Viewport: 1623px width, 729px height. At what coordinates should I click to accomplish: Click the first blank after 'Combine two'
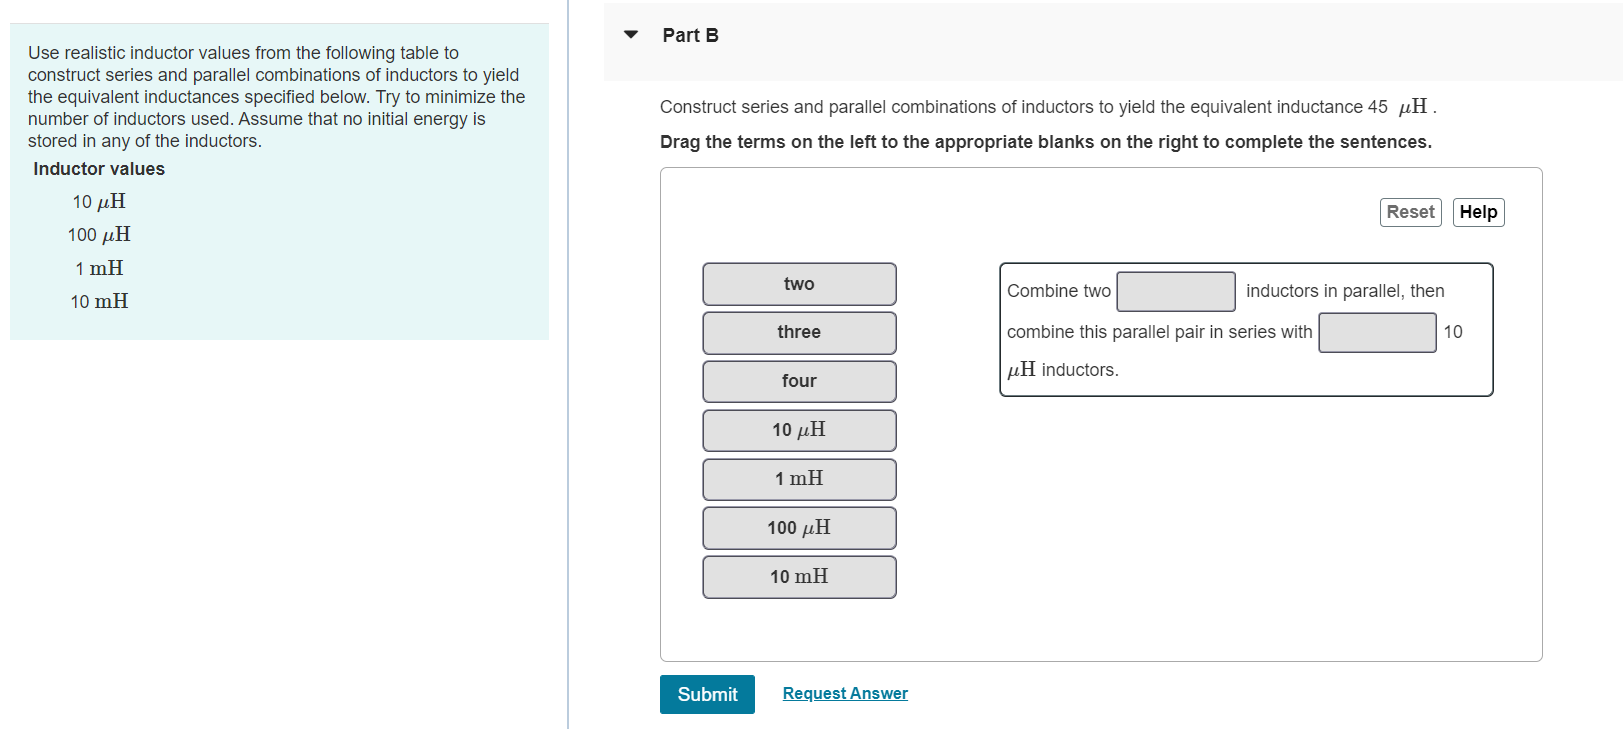tap(1175, 291)
